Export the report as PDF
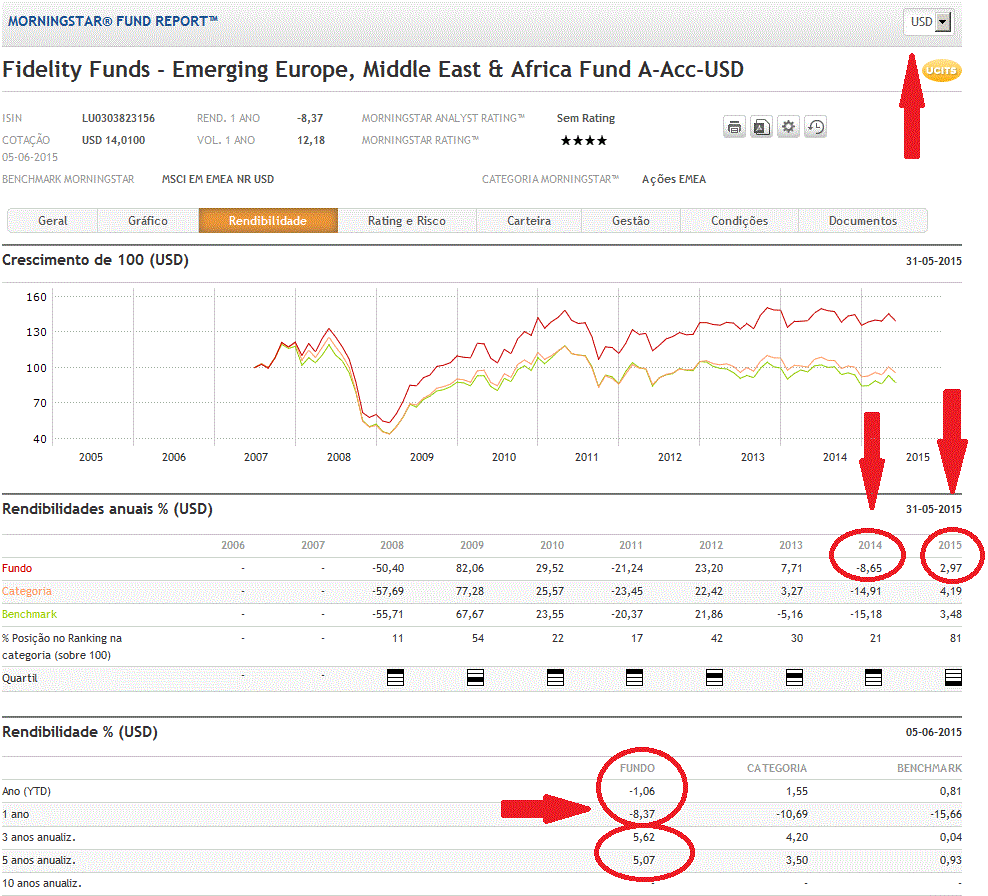 point(761,127)
